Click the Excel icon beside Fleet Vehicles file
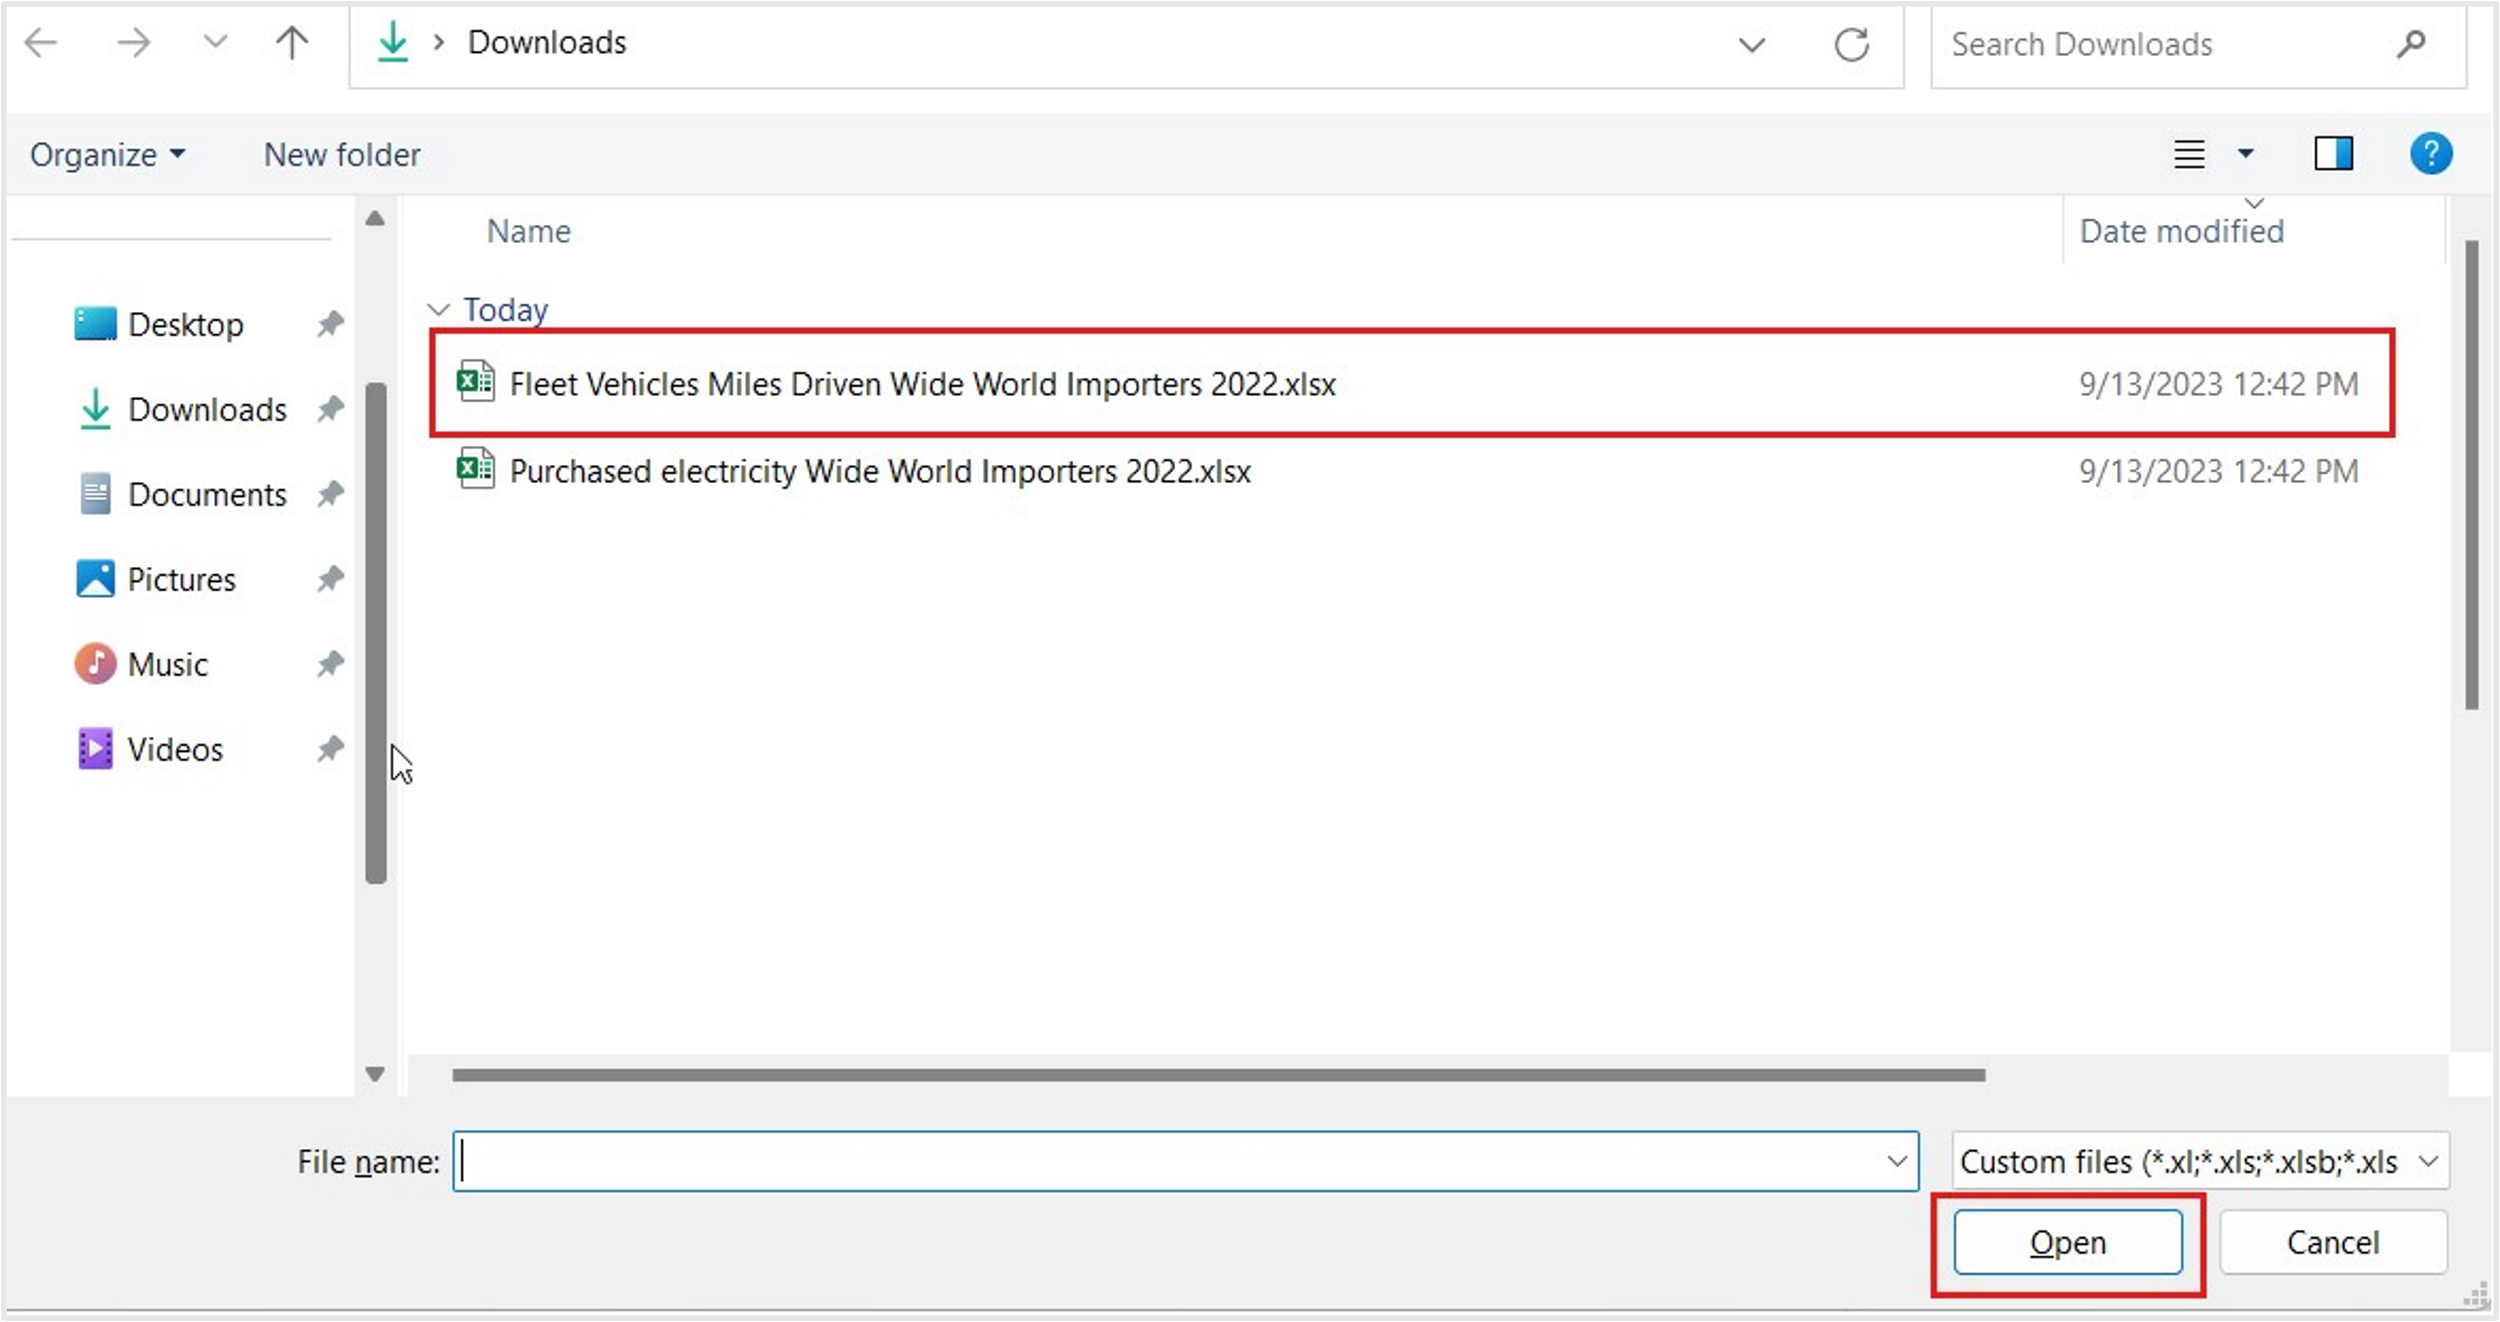 [x=476, y=382]
